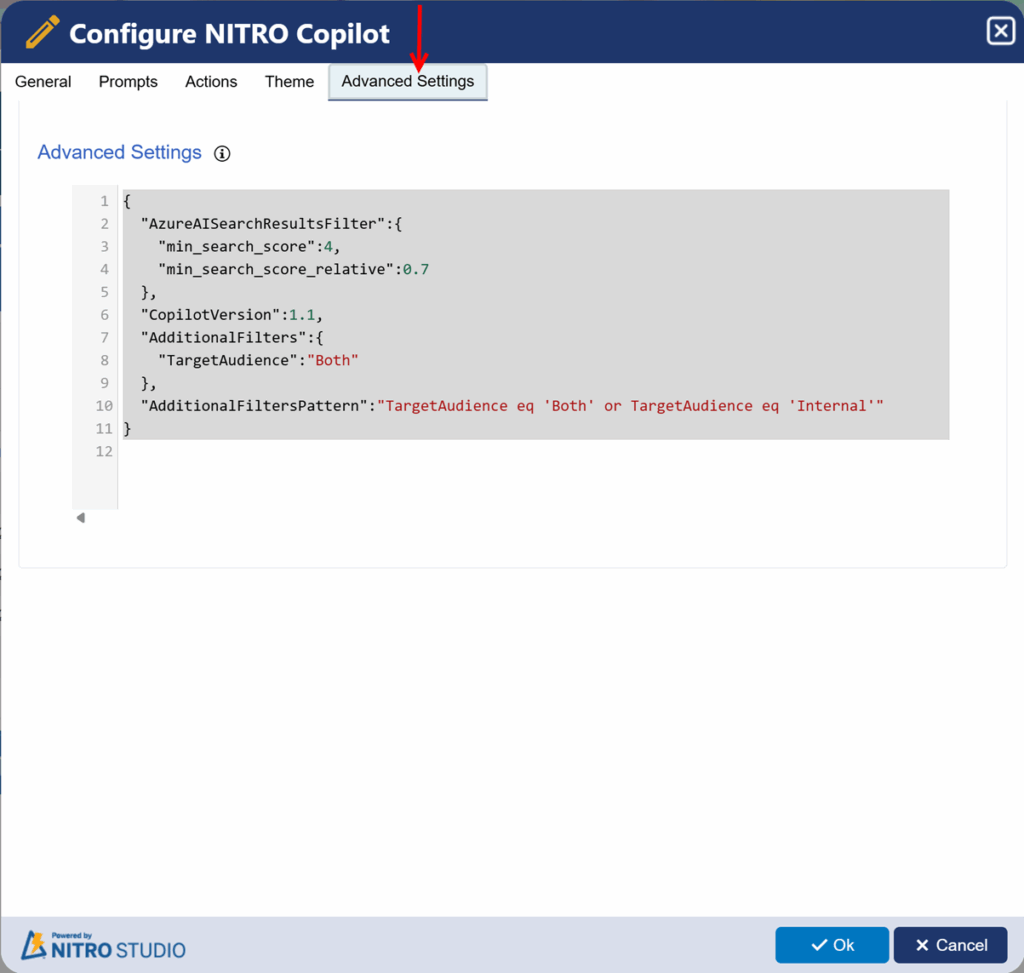This screenshot has width=1024, height=973.
Task: Go to the Actions tab
Action: point(211,82)
